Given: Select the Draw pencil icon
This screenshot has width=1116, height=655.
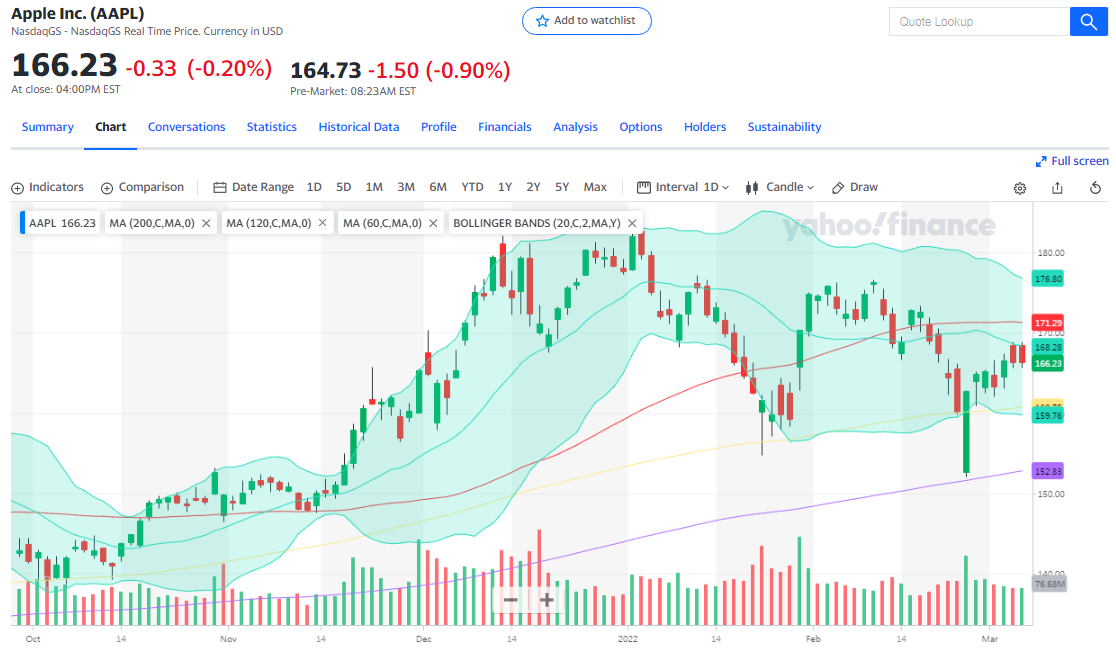Looking at the screenshot, I should pos(838,188).
